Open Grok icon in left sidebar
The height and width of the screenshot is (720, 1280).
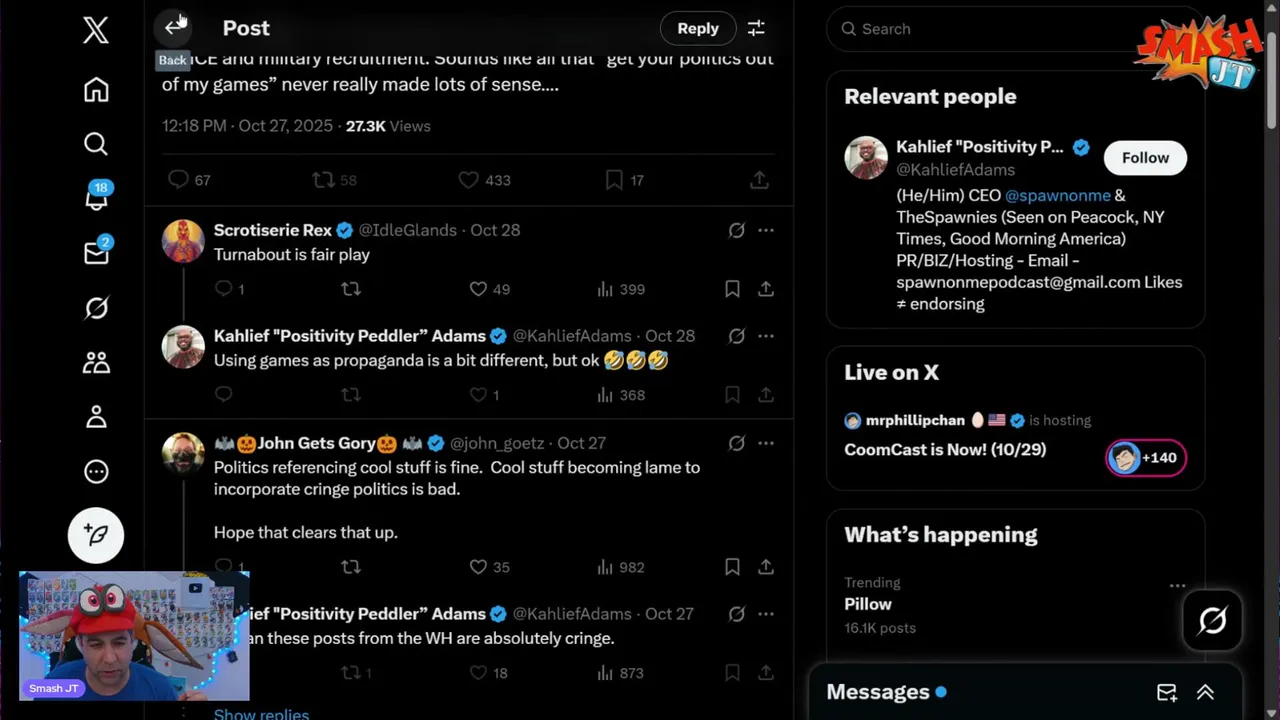coord(96,308)
